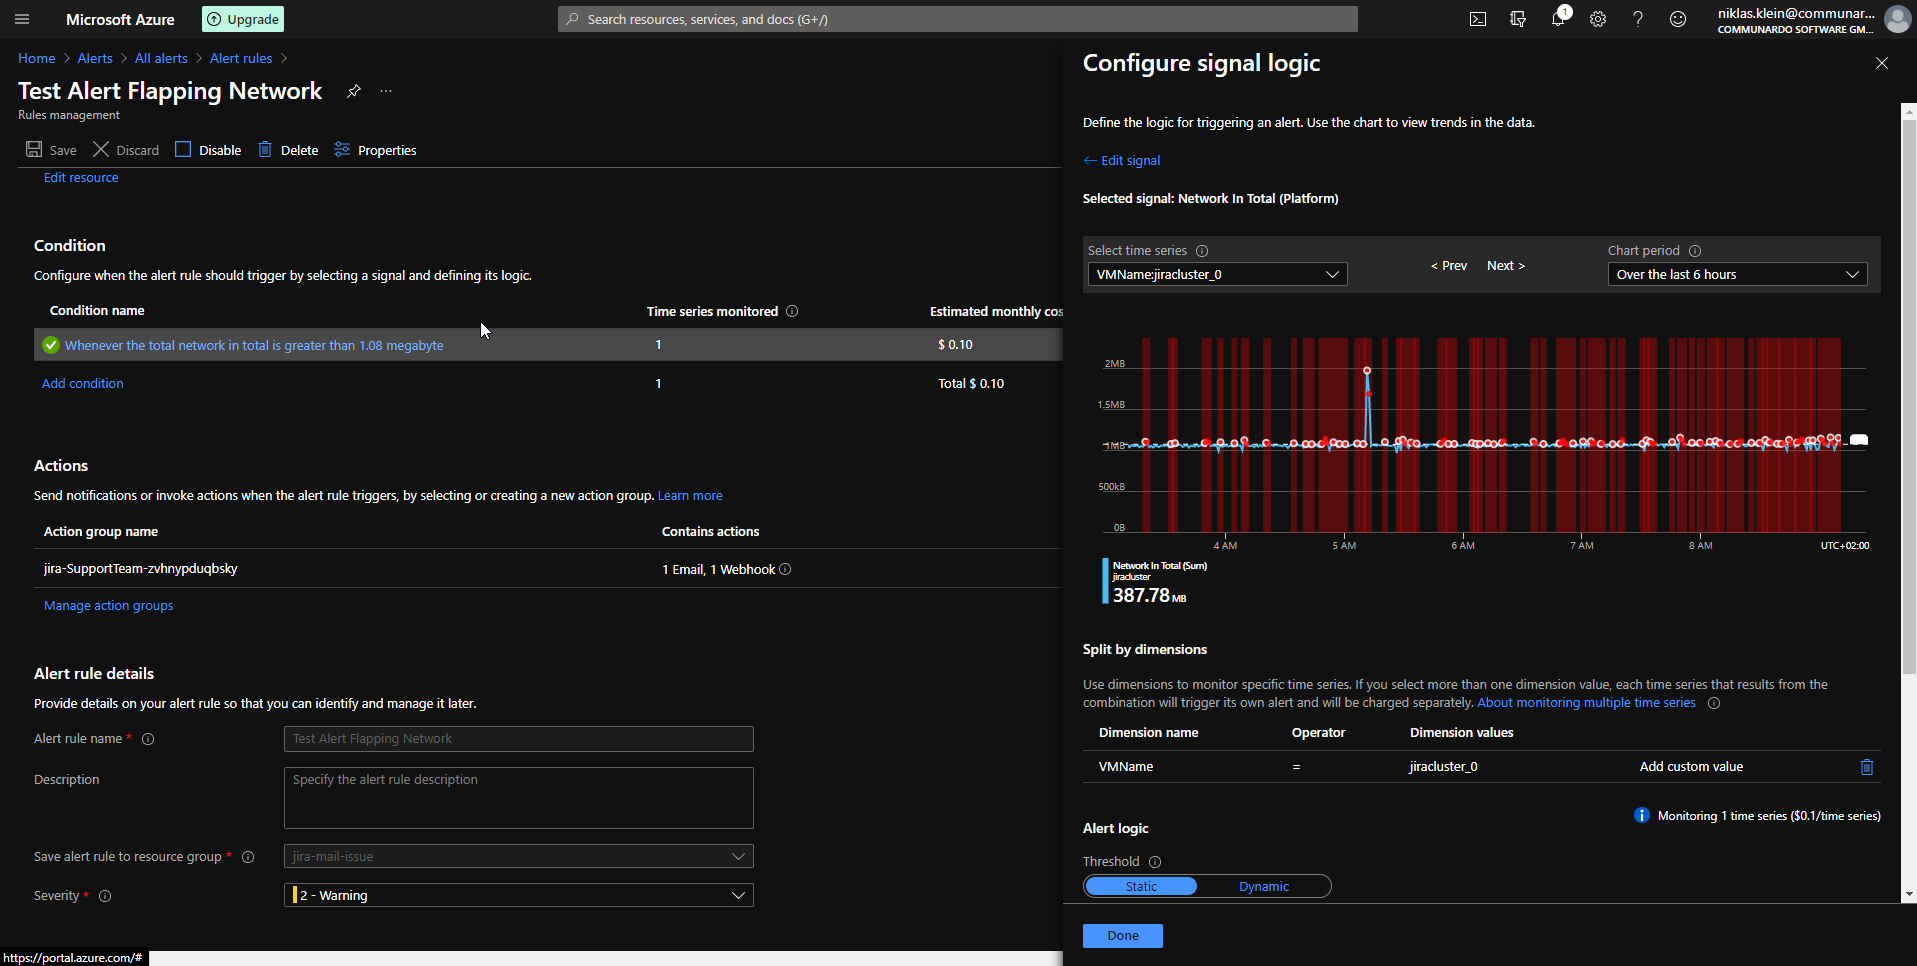Image resolution: width=1917 pixels, height=966 pixels.
Task: Open the Chart period dropdown
Action: (1737, 274)
